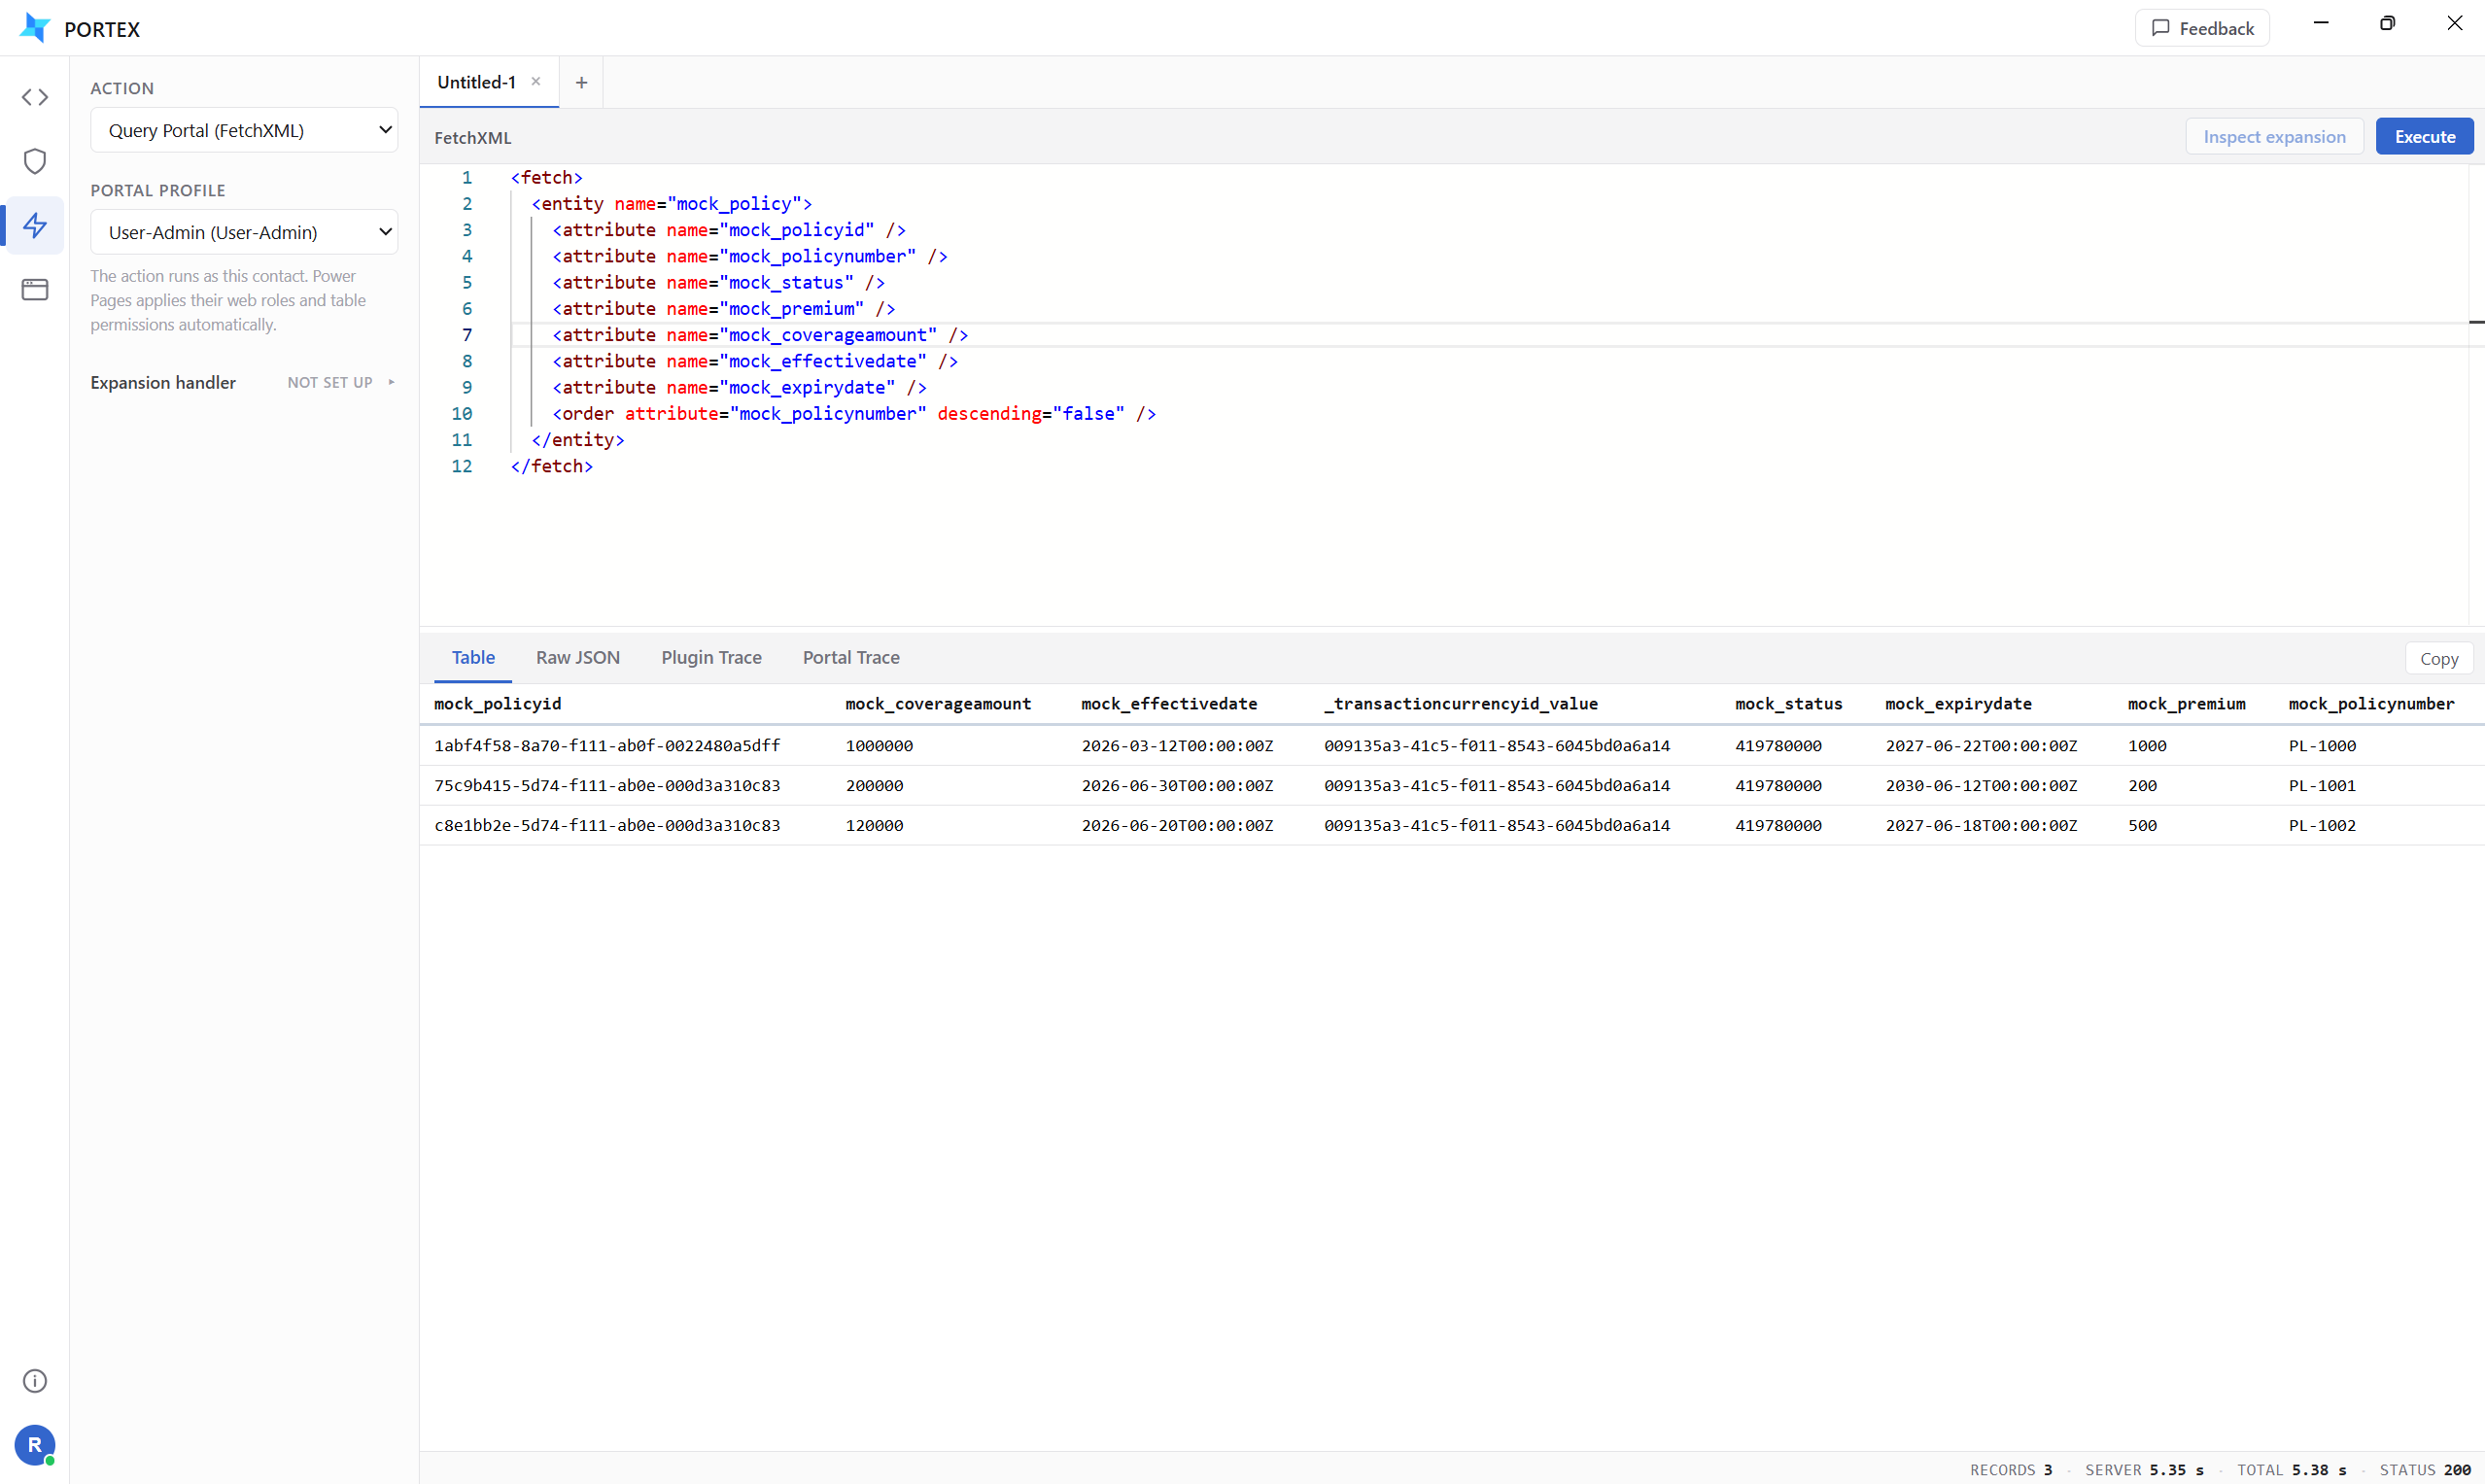
Task: Click the mock_policynumber column header
Action: tap(2371, 703)
